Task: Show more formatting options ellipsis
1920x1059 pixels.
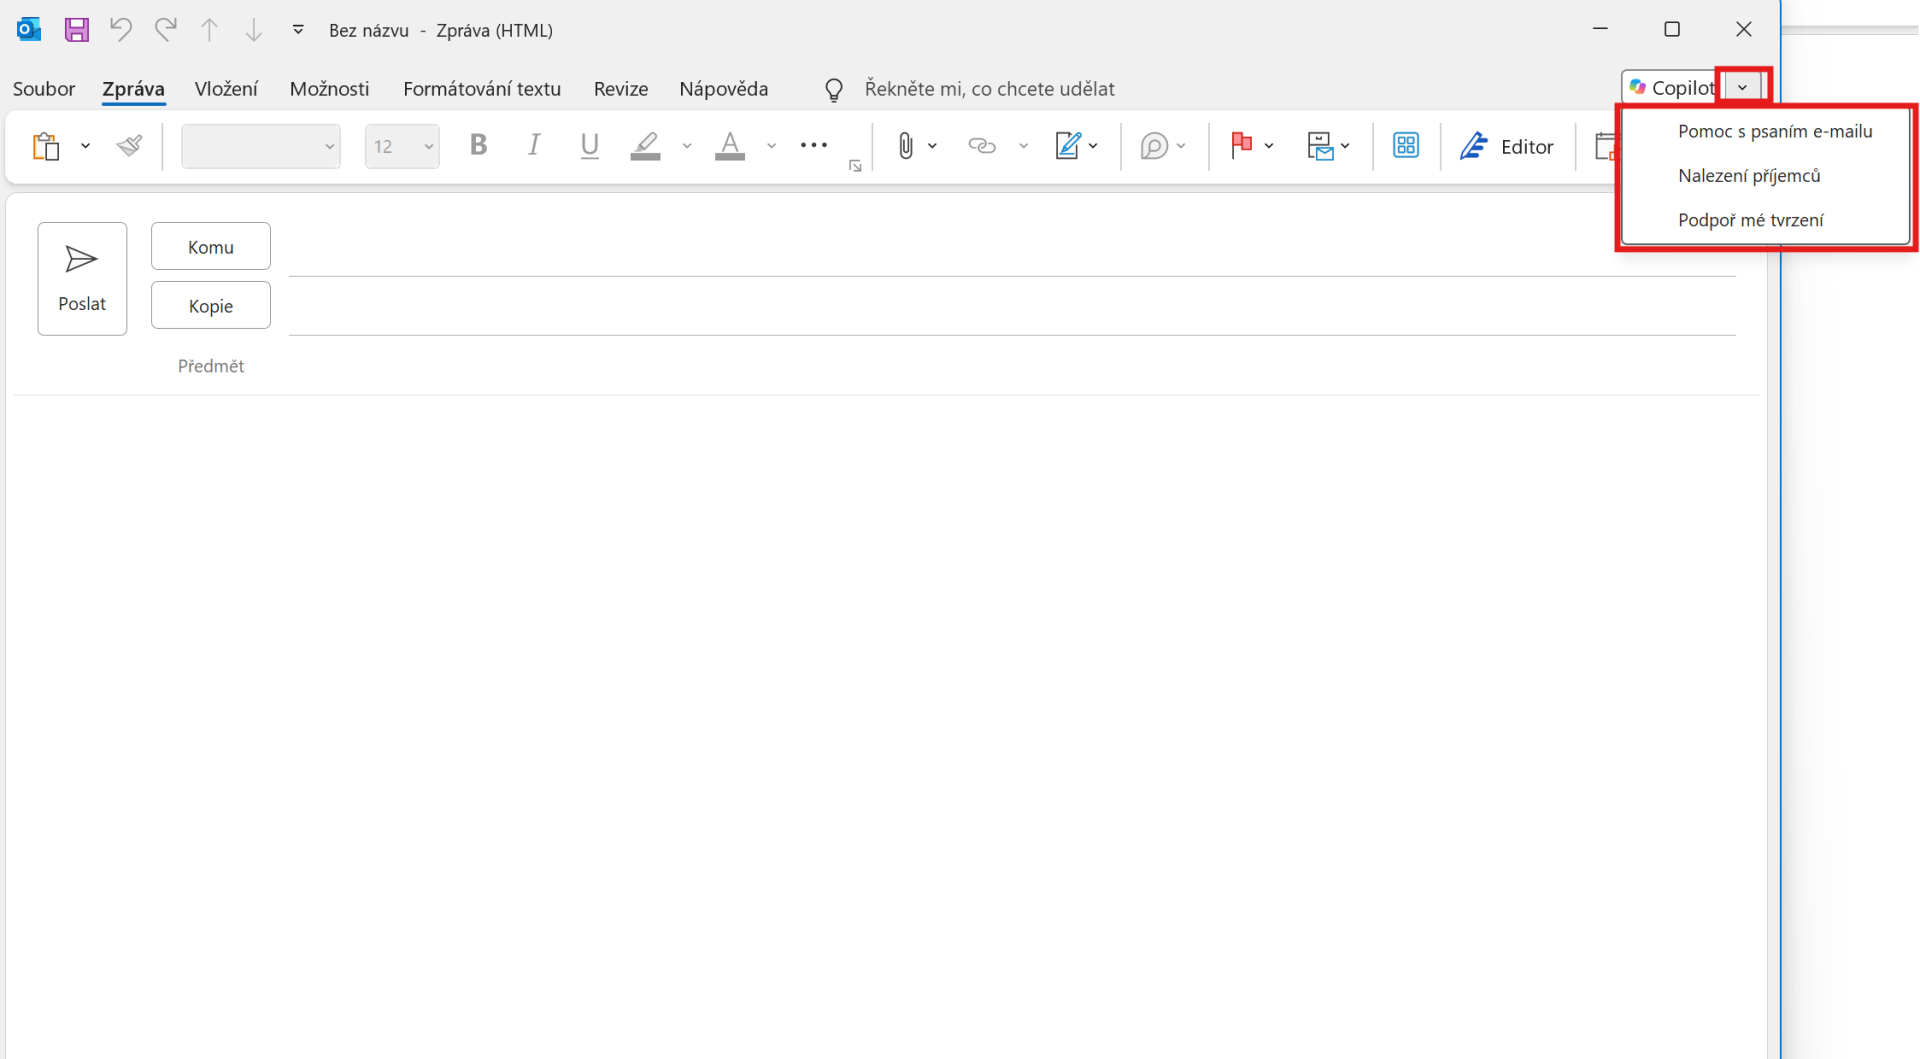Action: pyautogui.click(x=814, y=145)
